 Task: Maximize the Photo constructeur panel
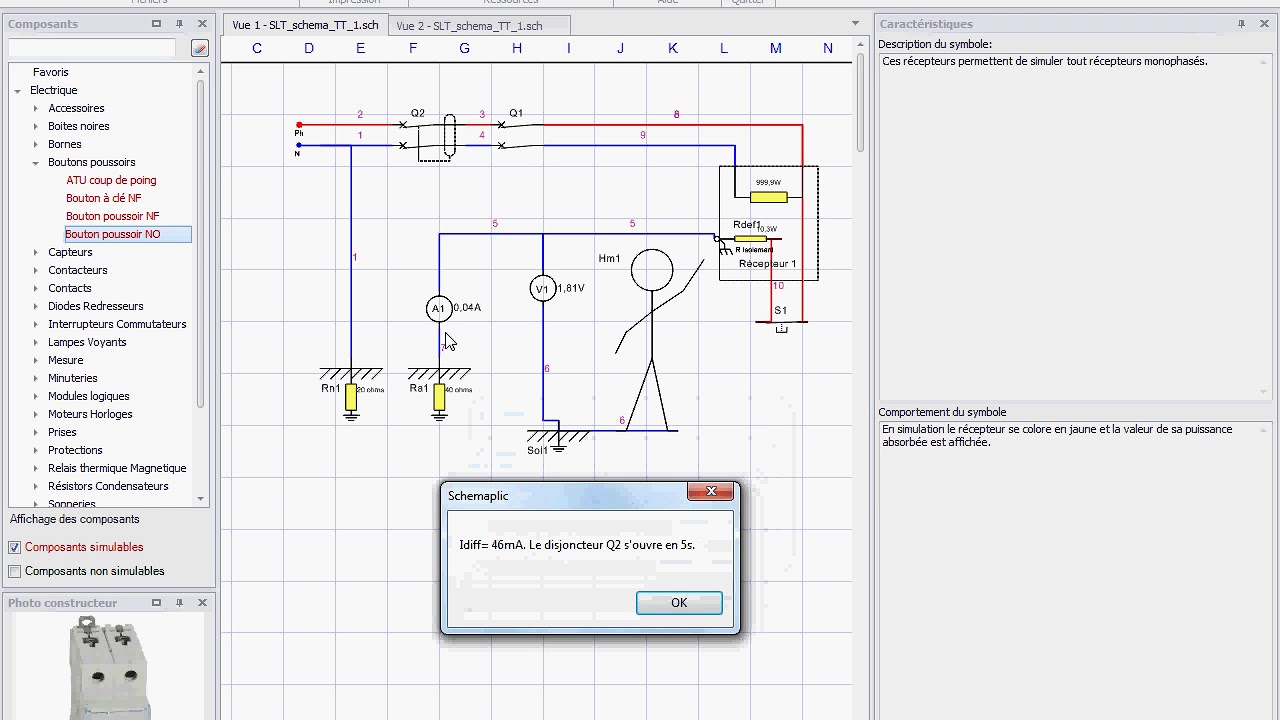coord(156,603)
